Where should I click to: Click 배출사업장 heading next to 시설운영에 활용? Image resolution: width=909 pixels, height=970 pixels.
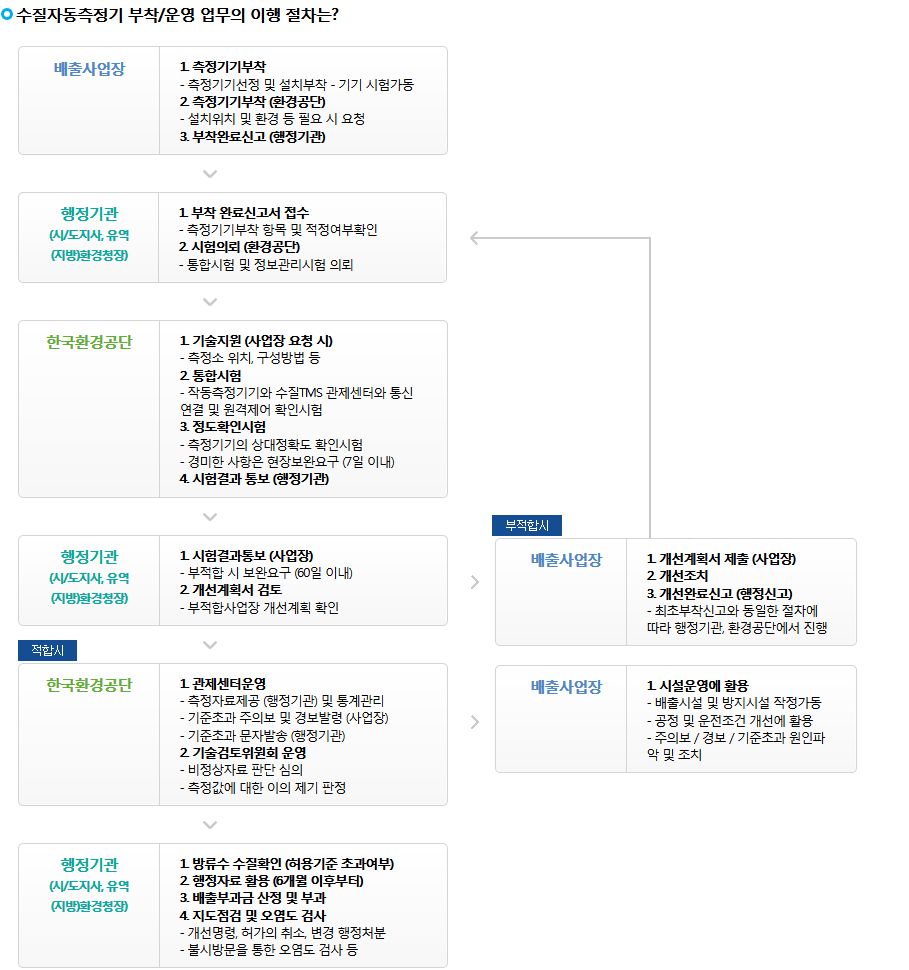tap(566, 687)
